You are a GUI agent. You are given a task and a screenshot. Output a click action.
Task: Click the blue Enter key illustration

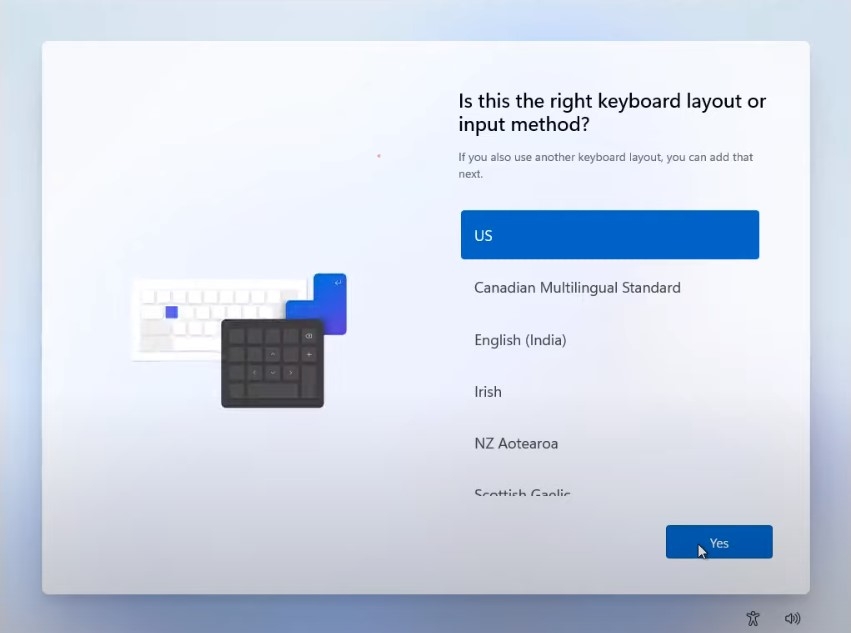[x=330, y=300]
